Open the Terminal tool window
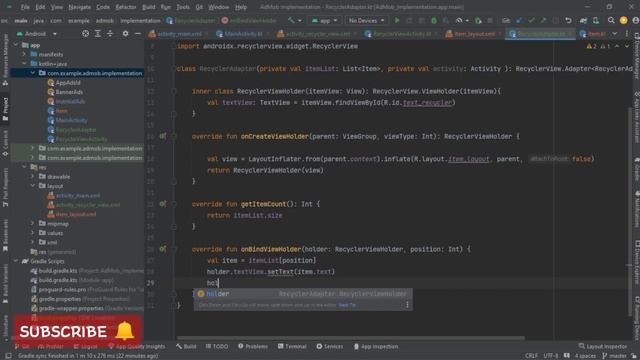This screenshot has height=360, width=640. tap(292, 346)
